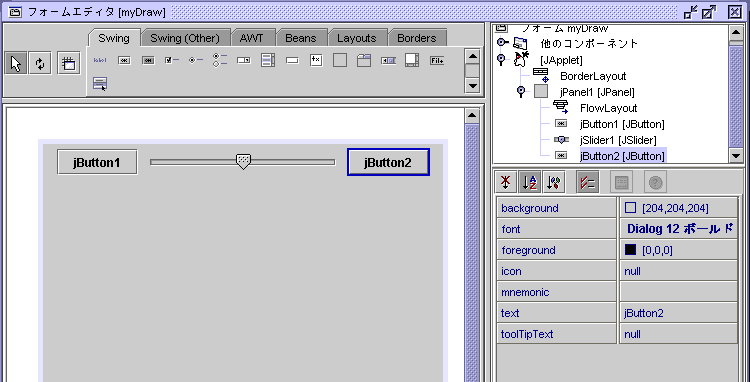Toggle the test form mode button
The width and height of the screenshot is (750, 382).
tap(69, 64)
